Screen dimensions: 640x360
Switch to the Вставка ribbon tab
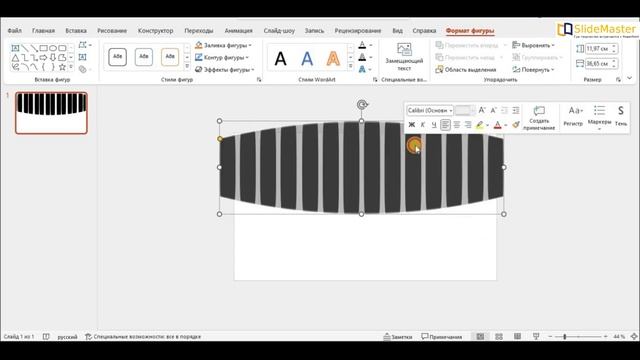click(76, 31)
